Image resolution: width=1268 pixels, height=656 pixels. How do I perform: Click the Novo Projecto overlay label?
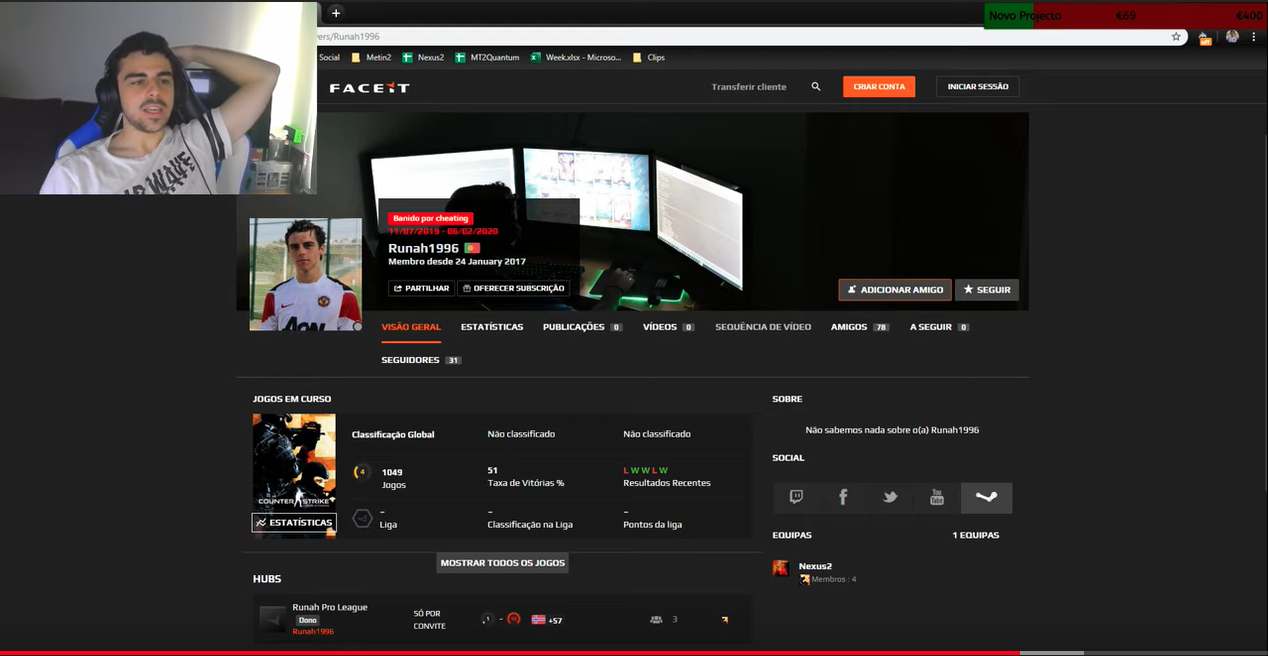point(1025,16)
